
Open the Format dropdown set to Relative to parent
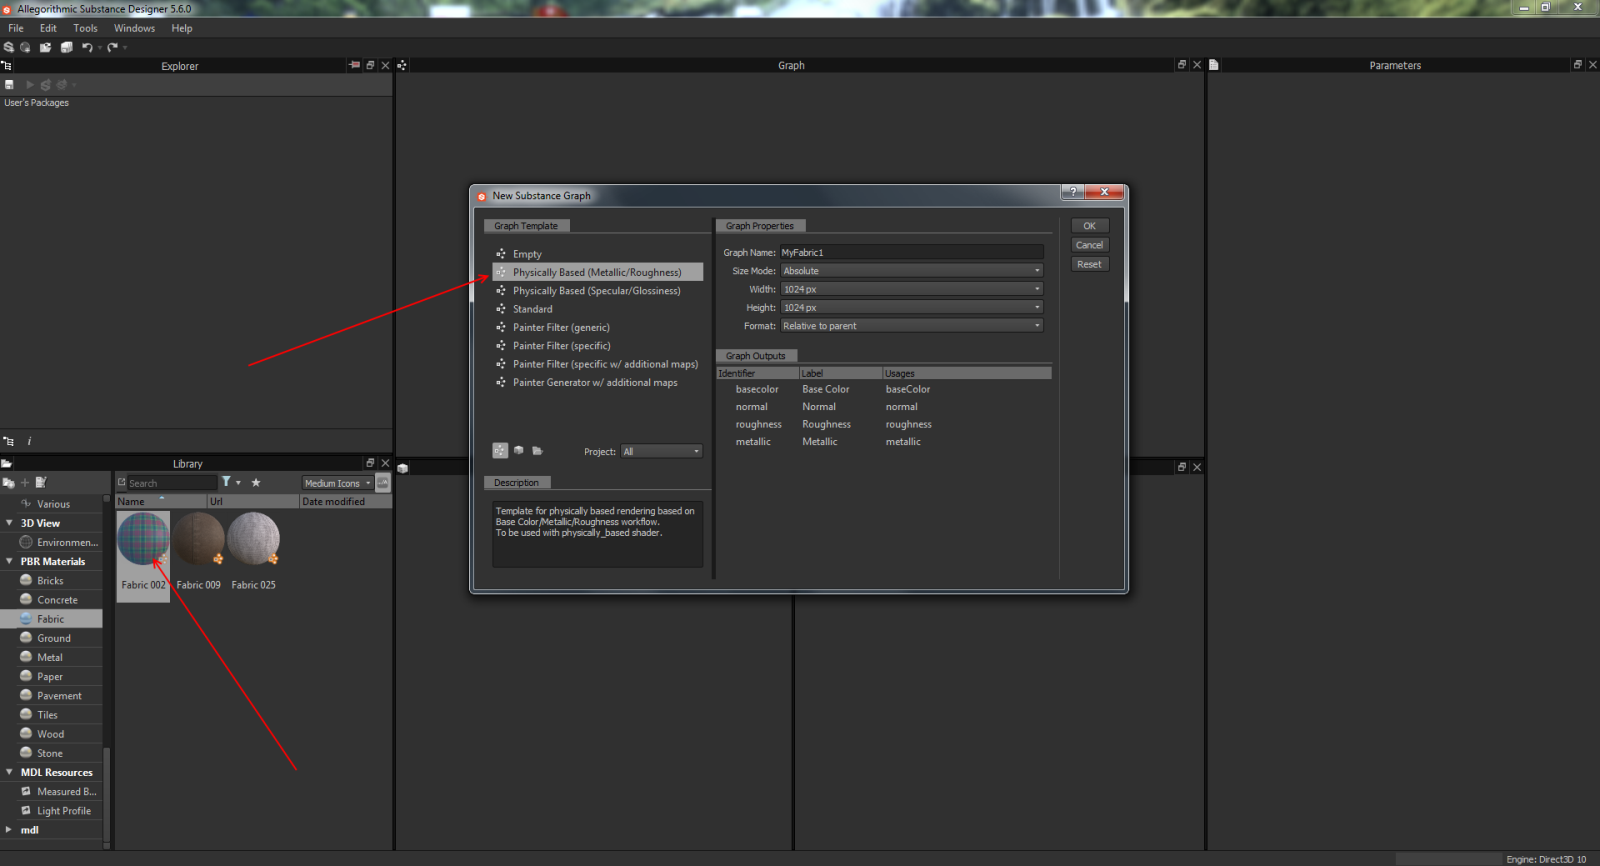pyautogui.click(x=912, y=326)
